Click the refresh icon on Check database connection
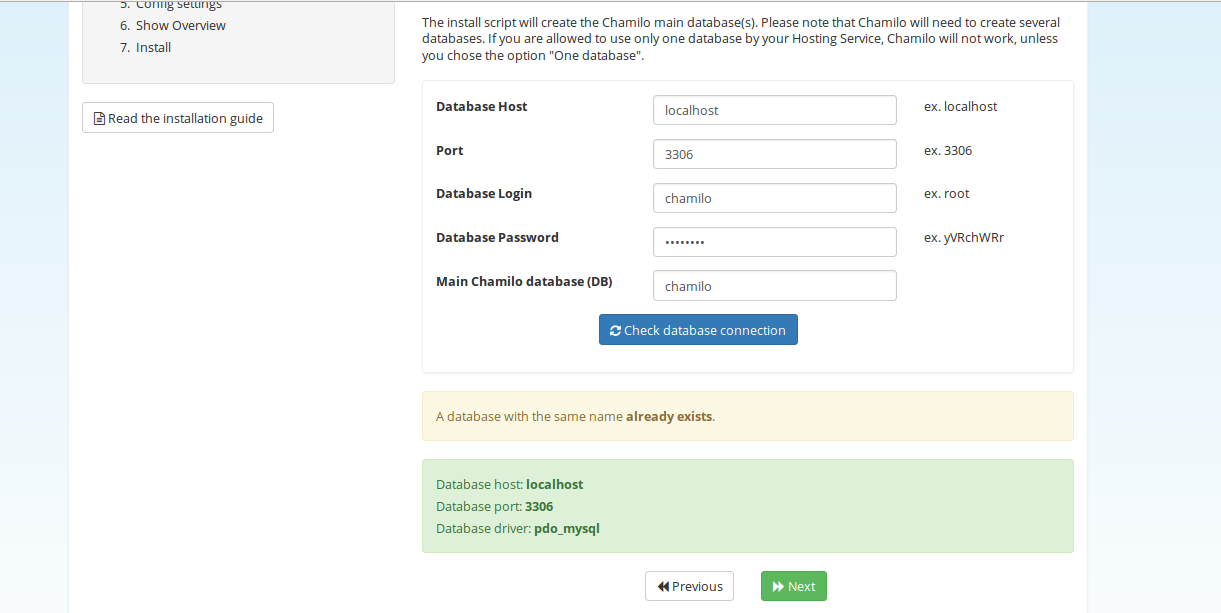This screenshot has width=1221, height=613. 615,330
